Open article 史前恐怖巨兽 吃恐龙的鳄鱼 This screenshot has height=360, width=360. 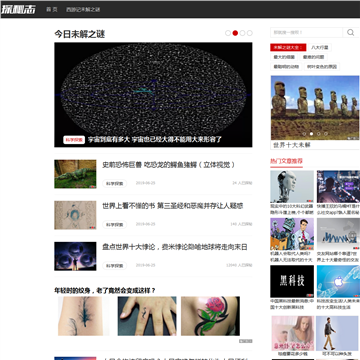169,165
